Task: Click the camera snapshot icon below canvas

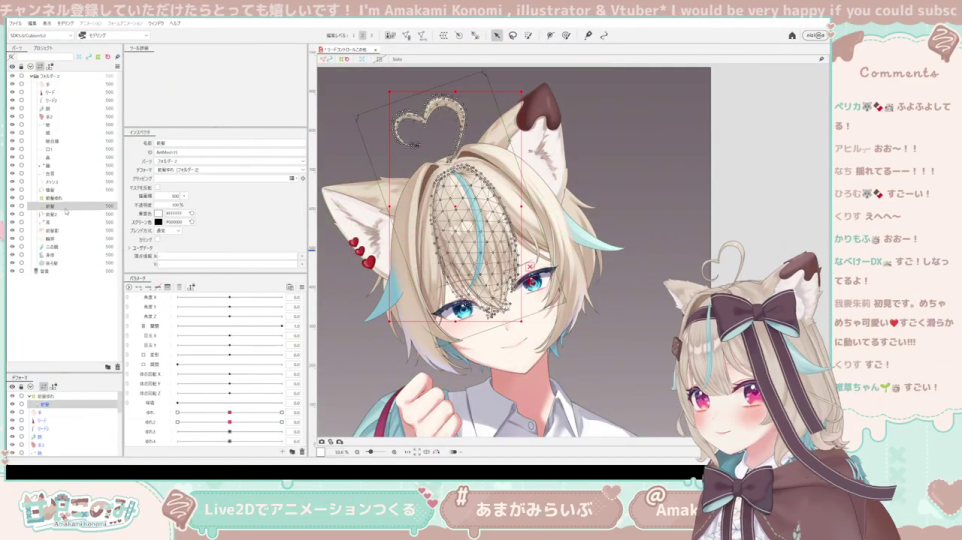Action: pos(321,442)
